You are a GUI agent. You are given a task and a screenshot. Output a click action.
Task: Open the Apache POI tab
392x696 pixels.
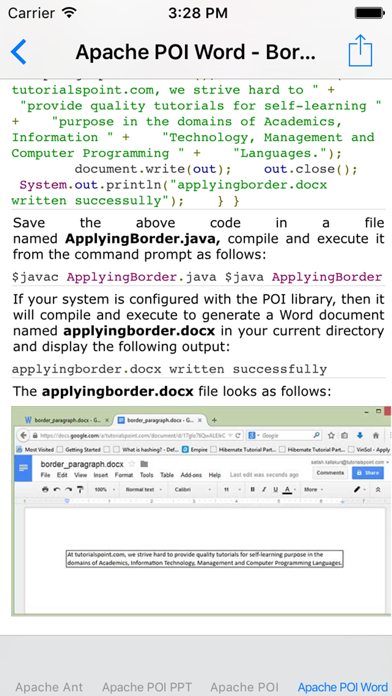[244, 687]
